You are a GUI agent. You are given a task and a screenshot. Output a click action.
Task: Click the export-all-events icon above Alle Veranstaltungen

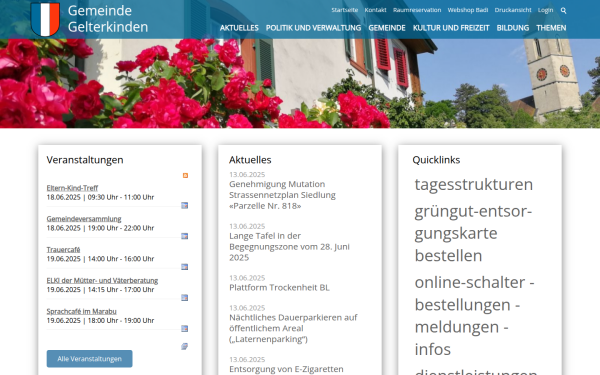coord(184,346)
